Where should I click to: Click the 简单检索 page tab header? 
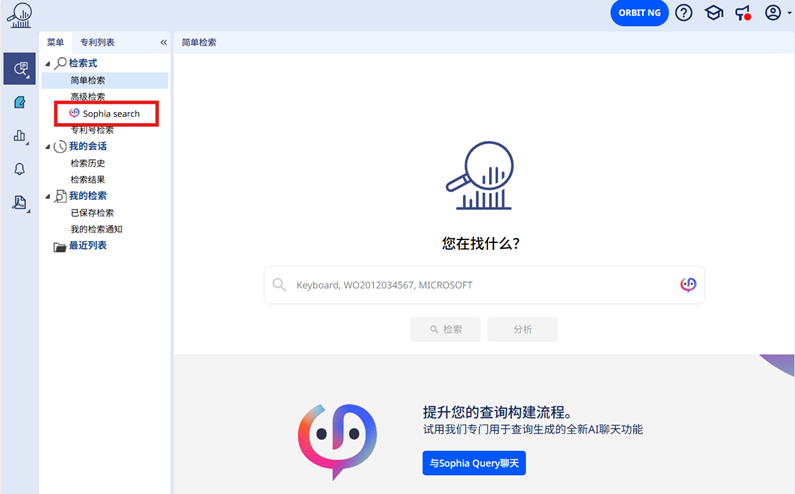199,43
